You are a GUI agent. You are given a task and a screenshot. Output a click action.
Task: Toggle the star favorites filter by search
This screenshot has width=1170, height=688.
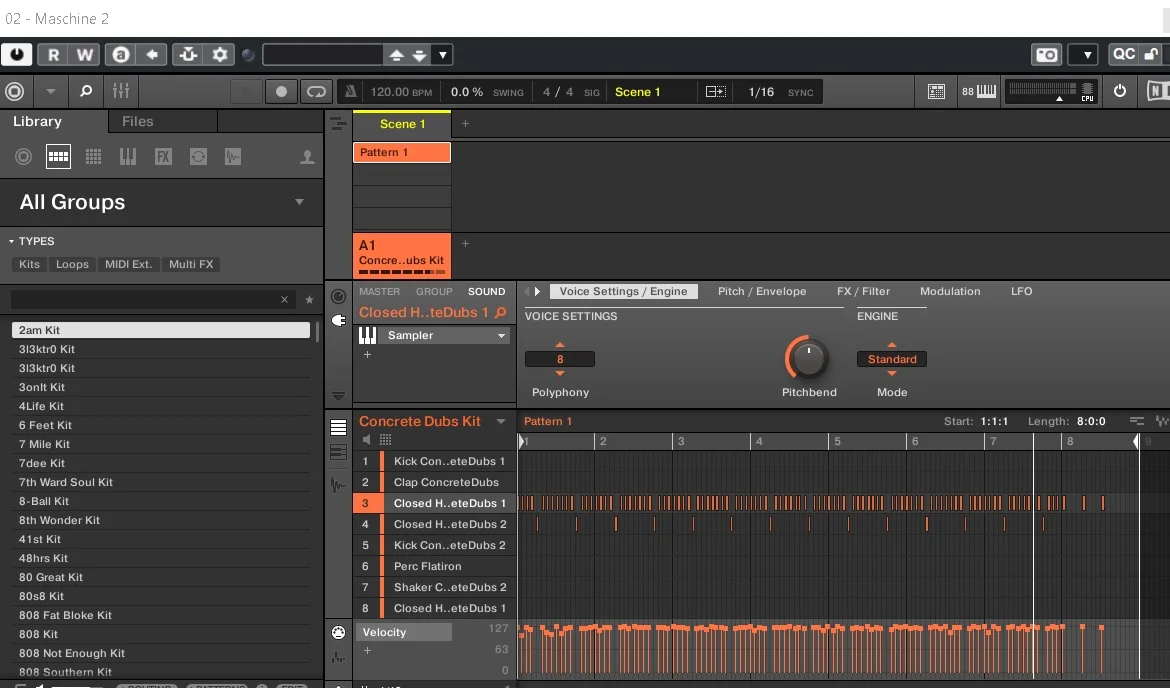pos(309,299)
